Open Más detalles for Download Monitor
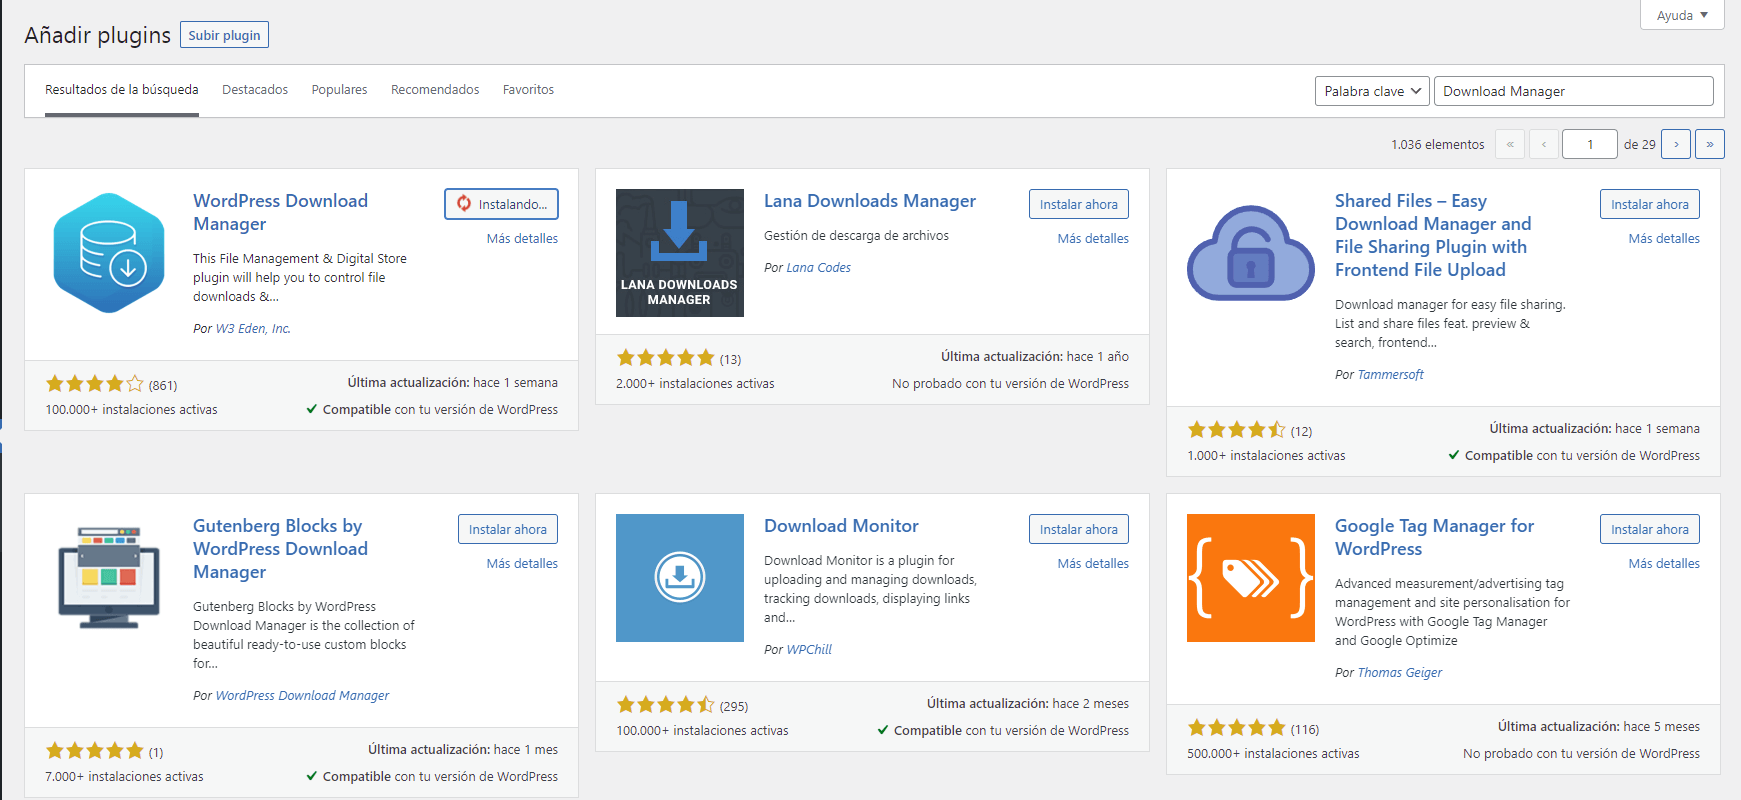 point(1093,564)
